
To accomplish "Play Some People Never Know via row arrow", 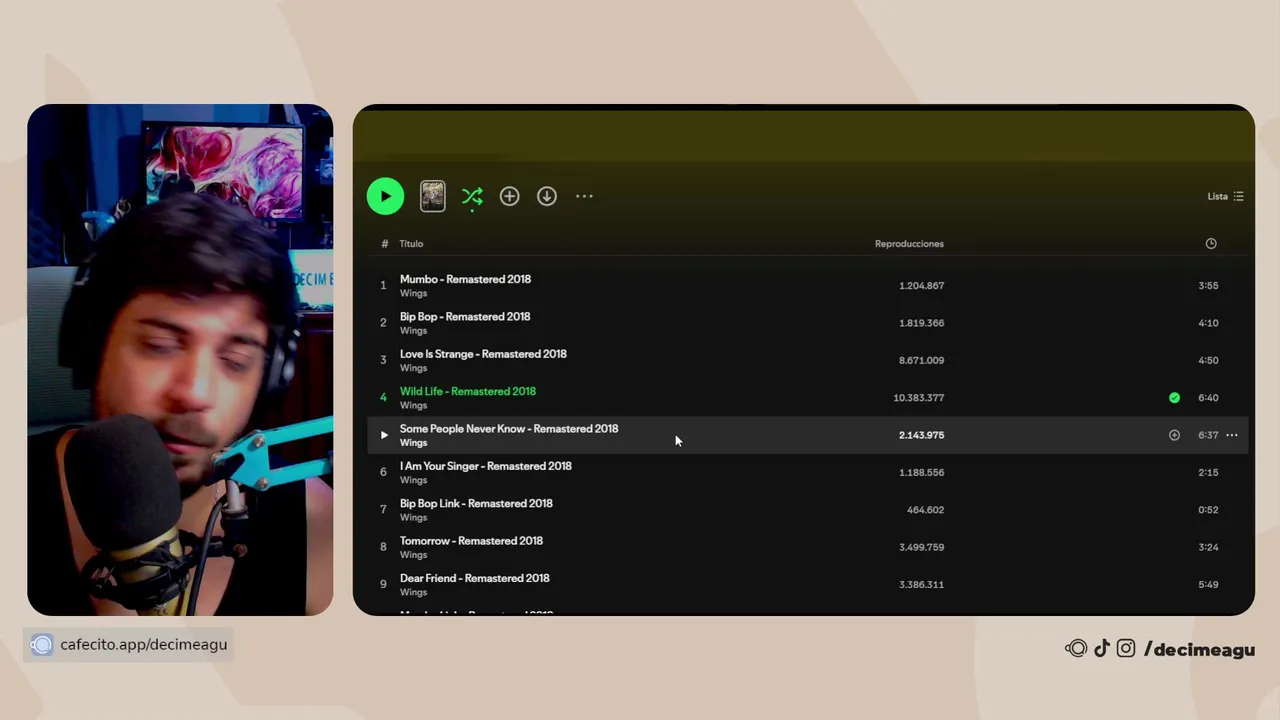I will point(383,435).
